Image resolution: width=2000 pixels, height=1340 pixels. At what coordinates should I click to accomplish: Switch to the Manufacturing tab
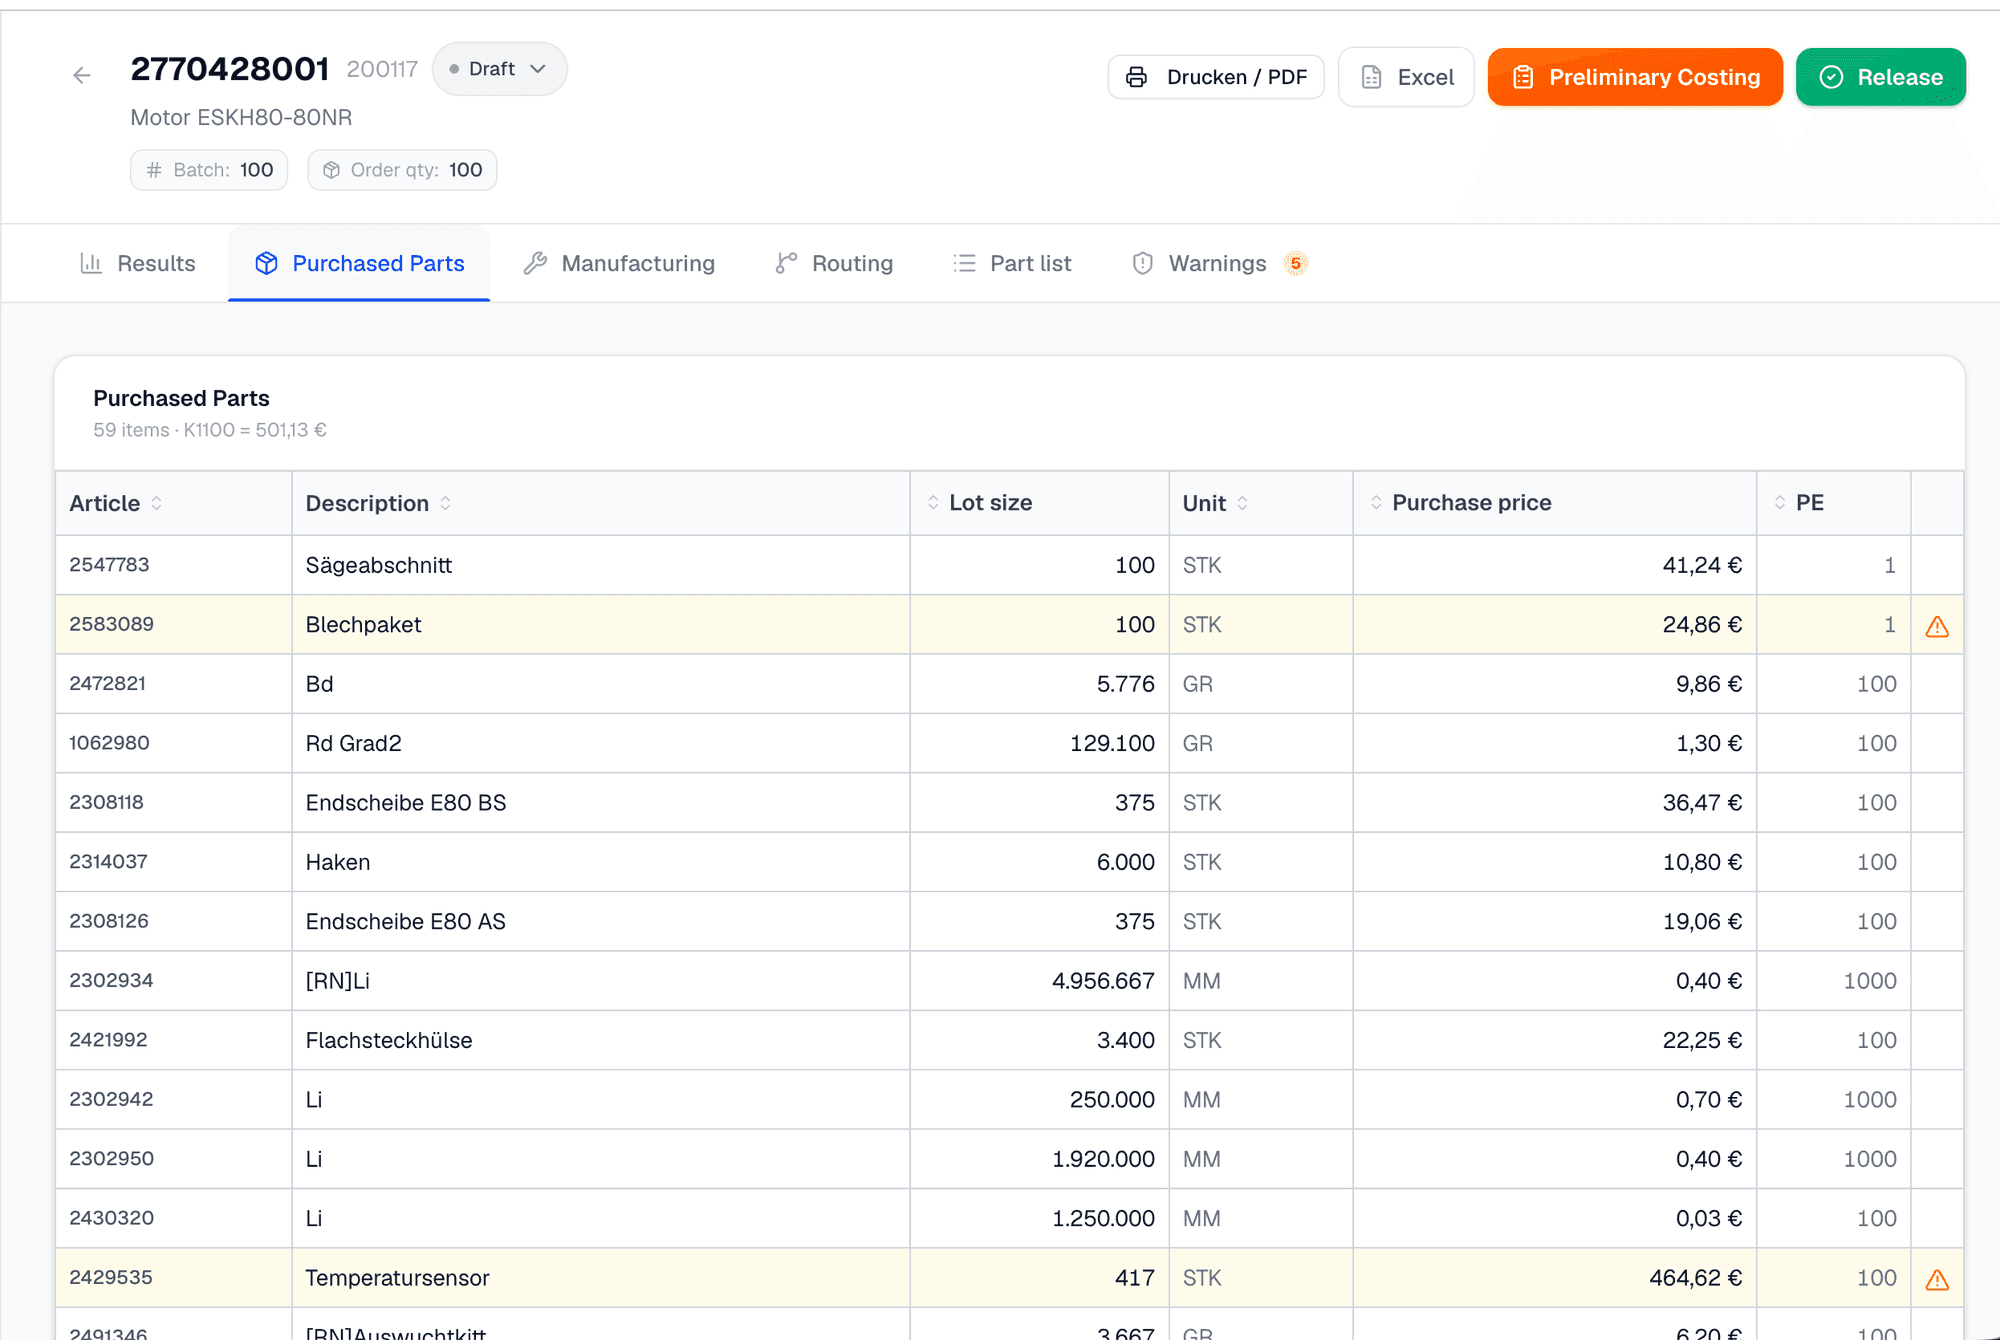tap(619, 263)
